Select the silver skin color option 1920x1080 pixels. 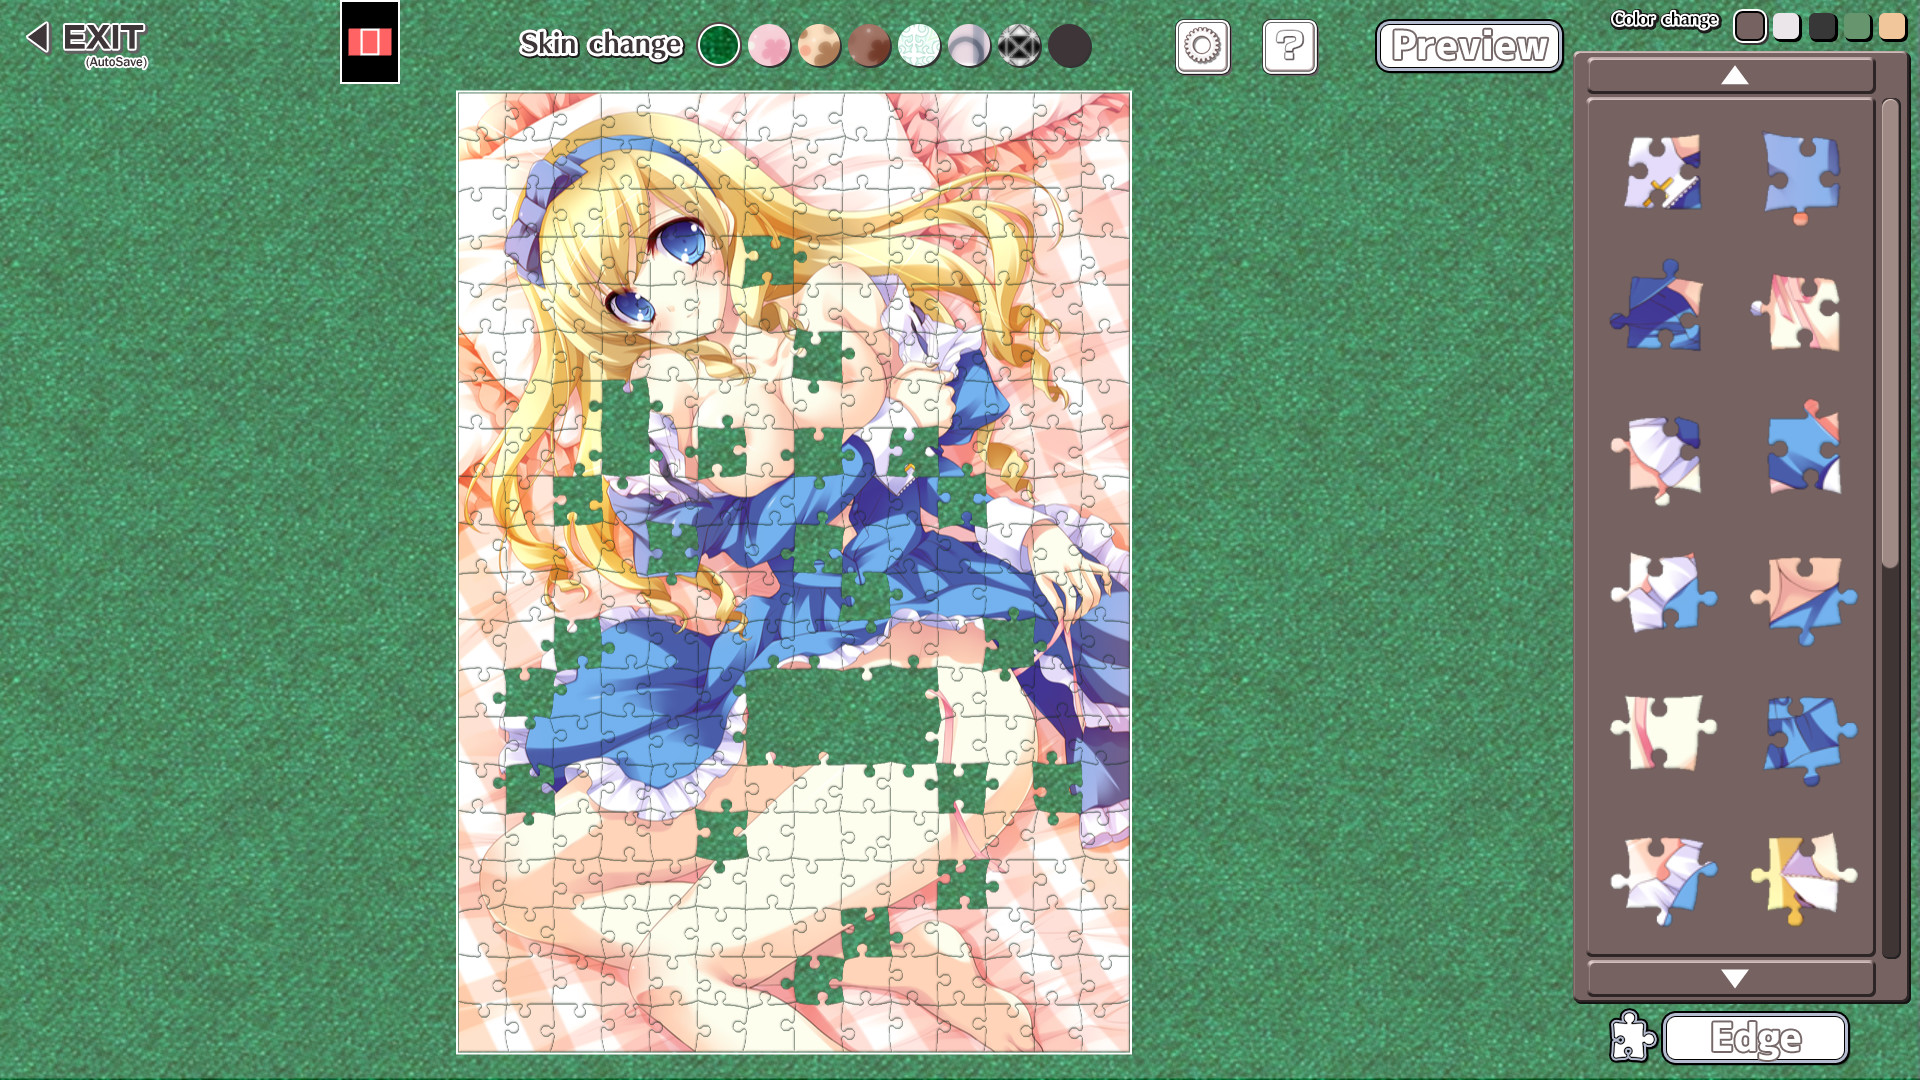point(969,46)
